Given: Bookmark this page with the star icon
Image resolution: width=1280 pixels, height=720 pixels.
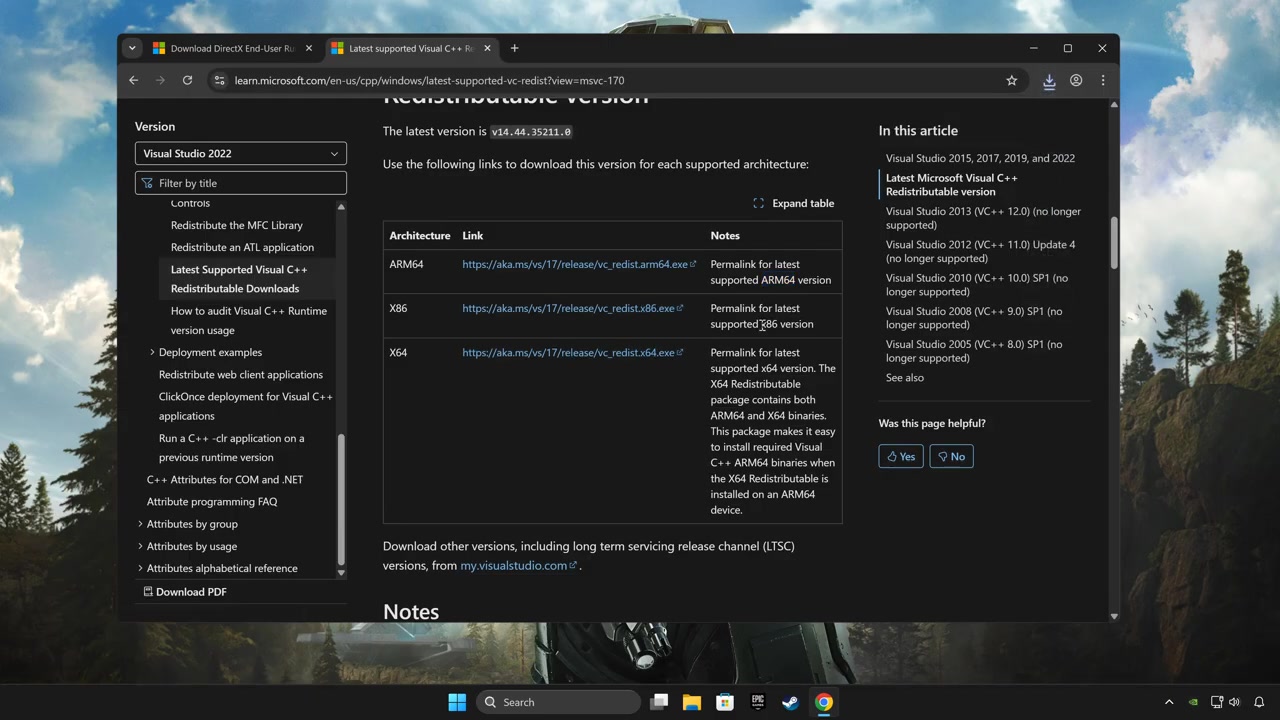Looking at the screenshot, I should point(1011,80).
